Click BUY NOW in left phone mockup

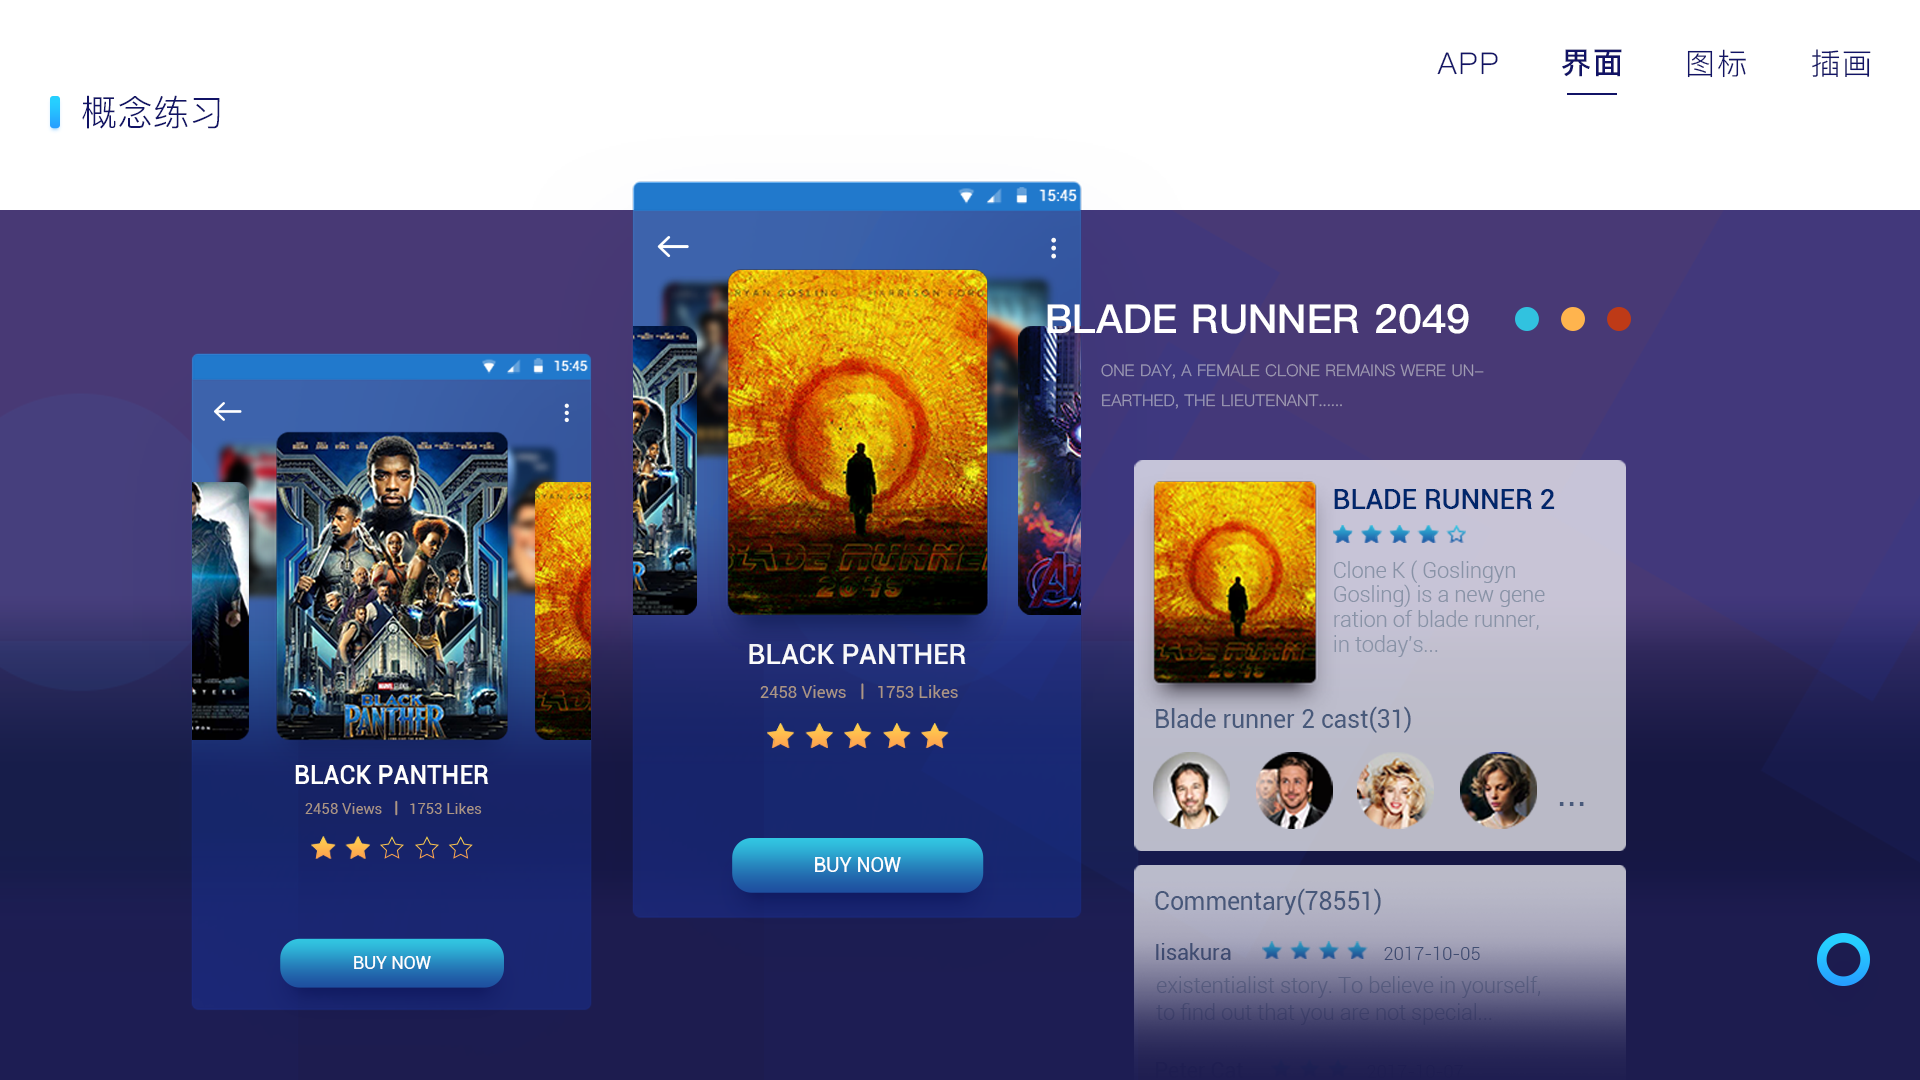tap(392, 963)
